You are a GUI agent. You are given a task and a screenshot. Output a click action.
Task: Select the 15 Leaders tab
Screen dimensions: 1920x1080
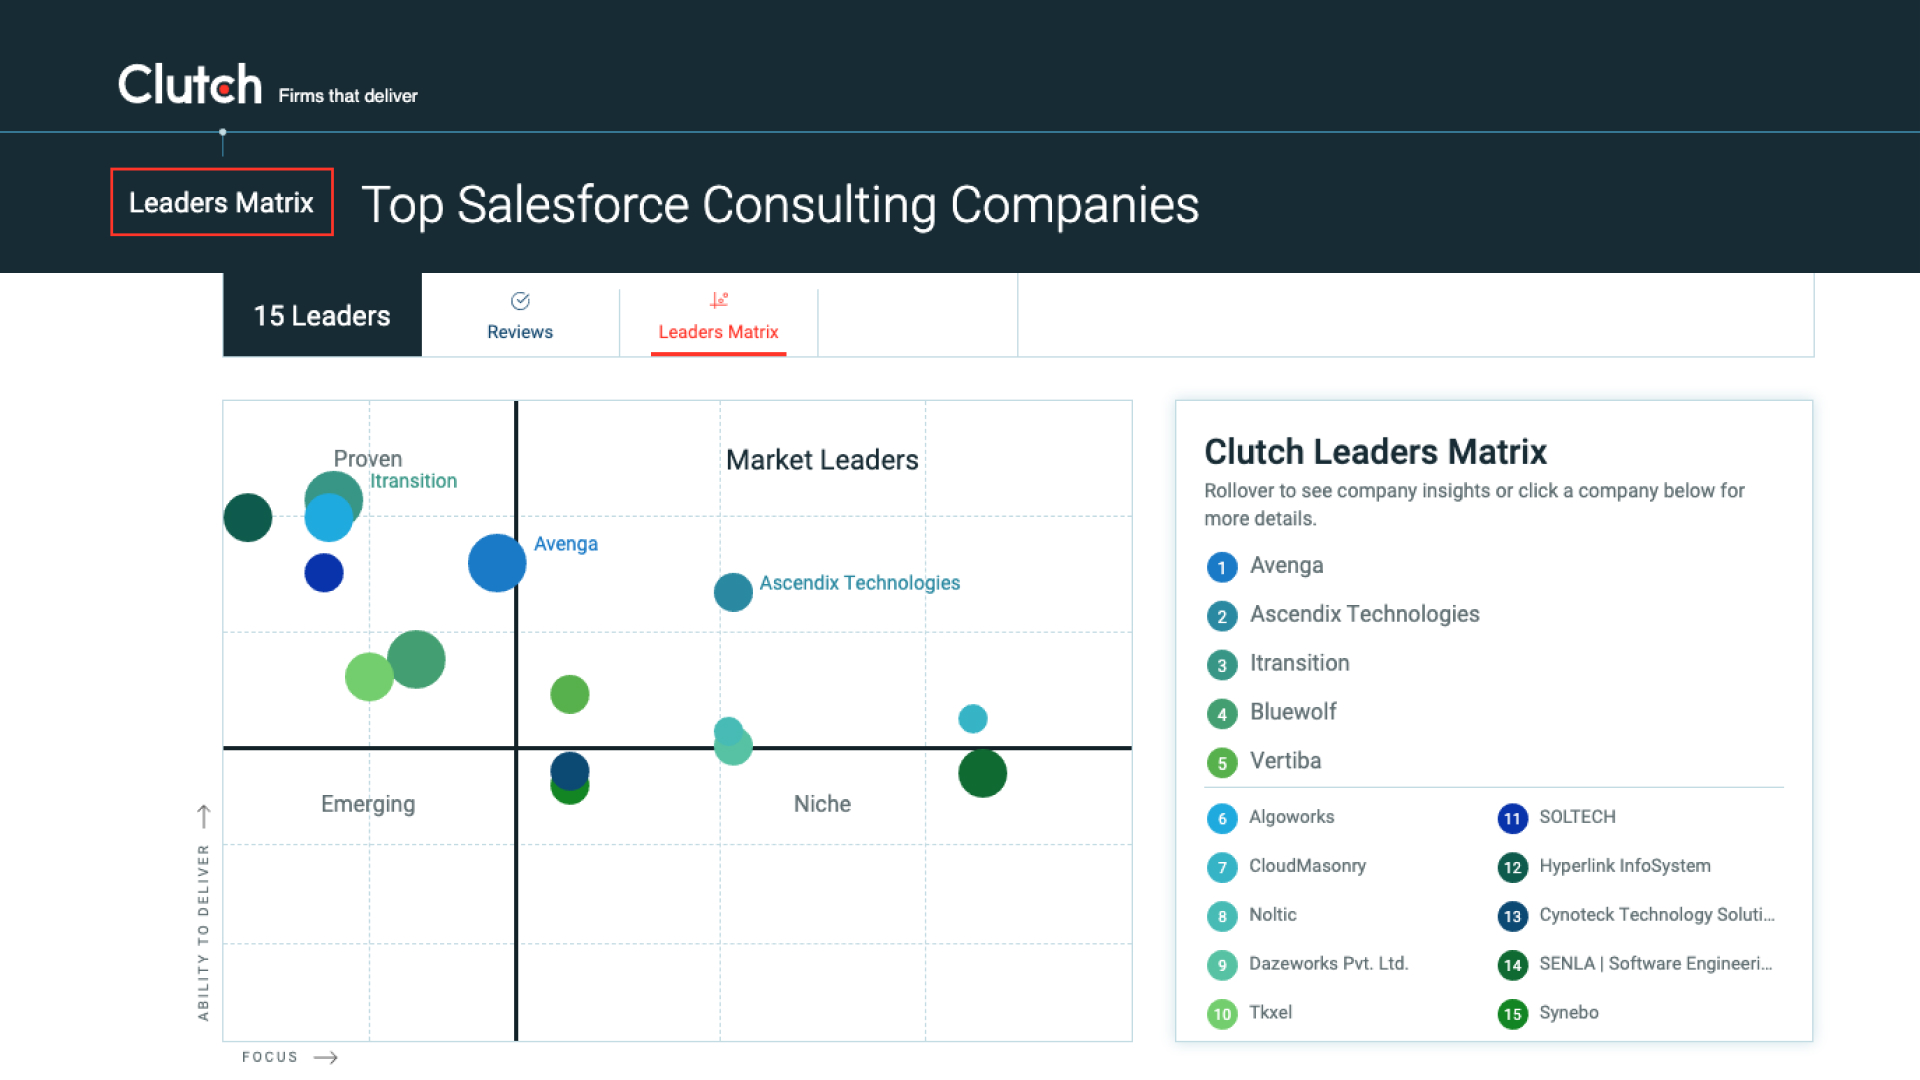point(322,316)
